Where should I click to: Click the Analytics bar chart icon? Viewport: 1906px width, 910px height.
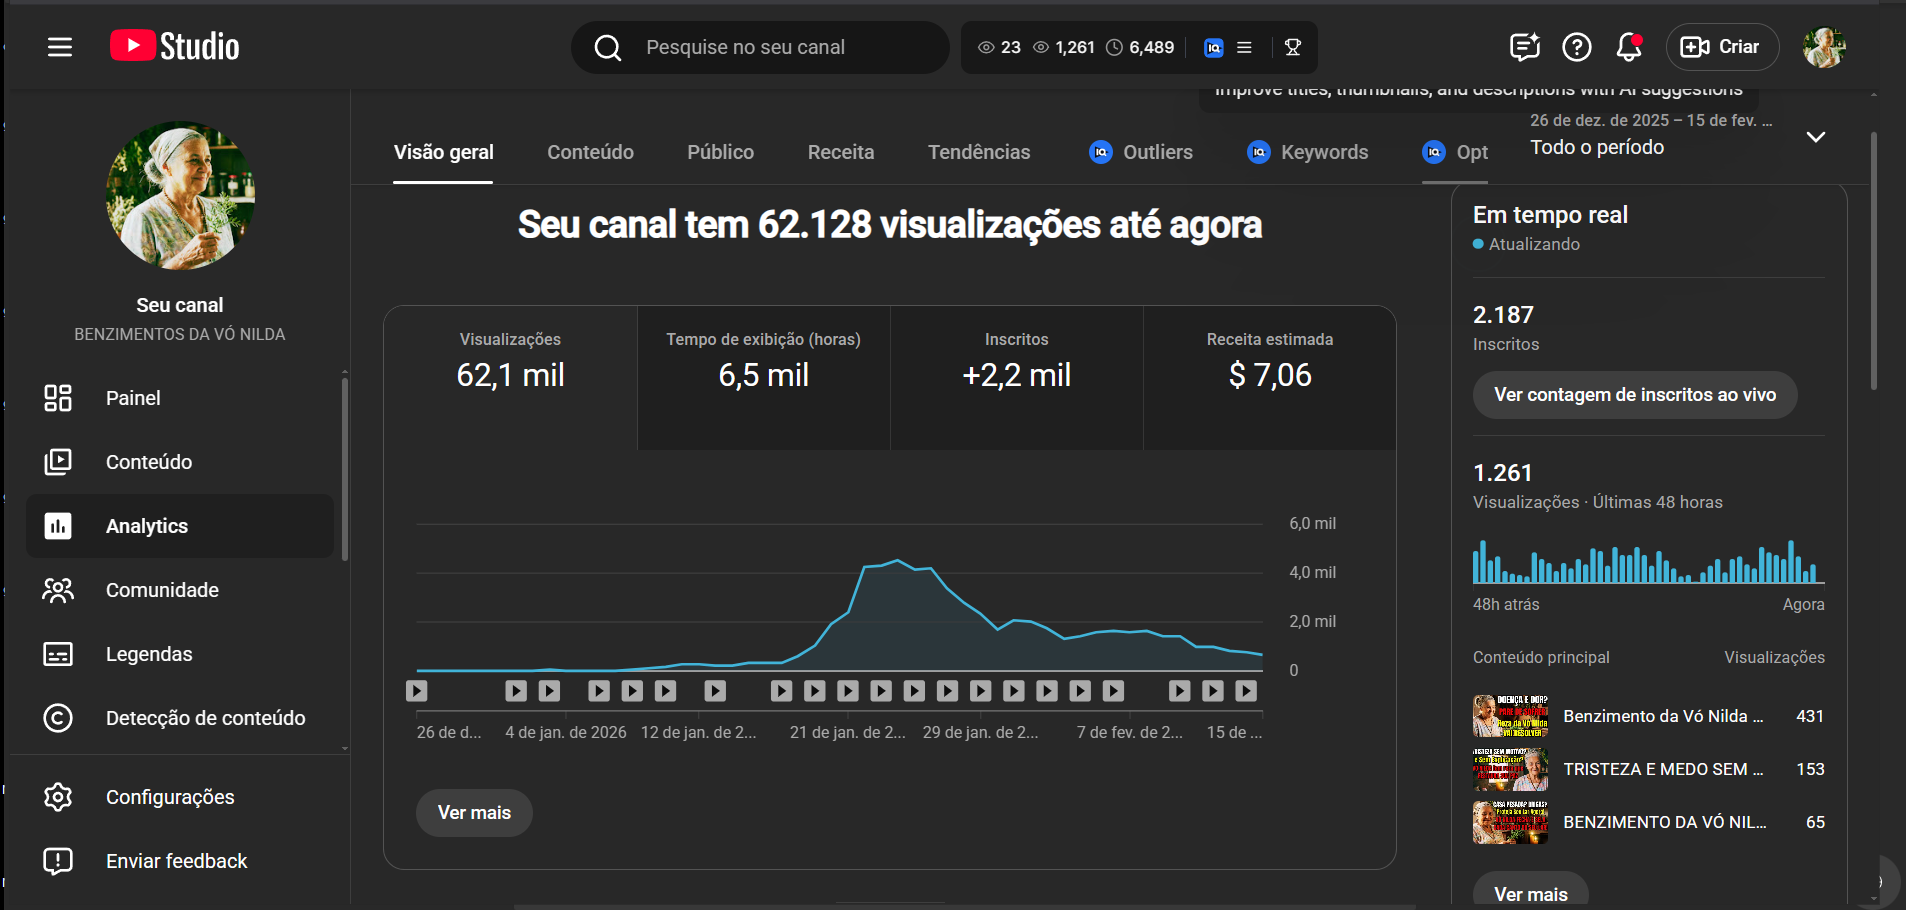tap(58, 526)
